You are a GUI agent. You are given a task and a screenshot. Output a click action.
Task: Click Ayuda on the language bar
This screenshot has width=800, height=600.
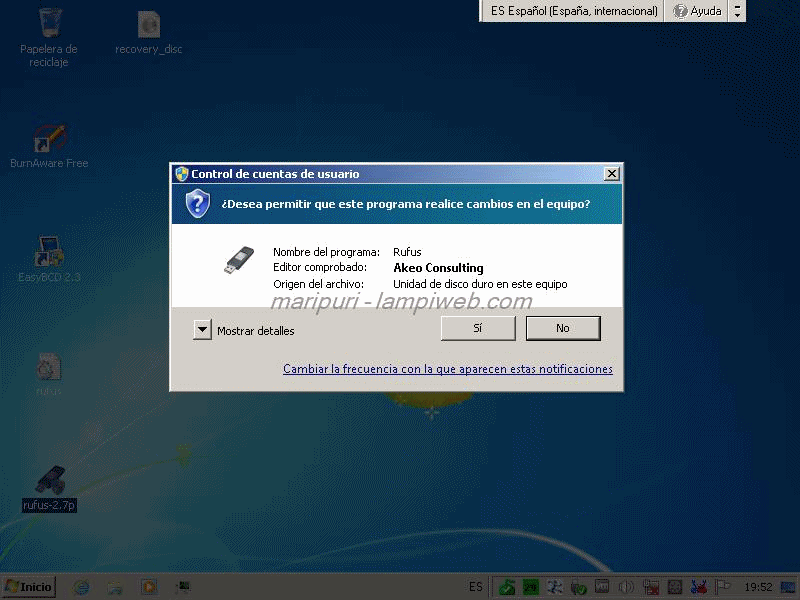(x=698, y=11)
